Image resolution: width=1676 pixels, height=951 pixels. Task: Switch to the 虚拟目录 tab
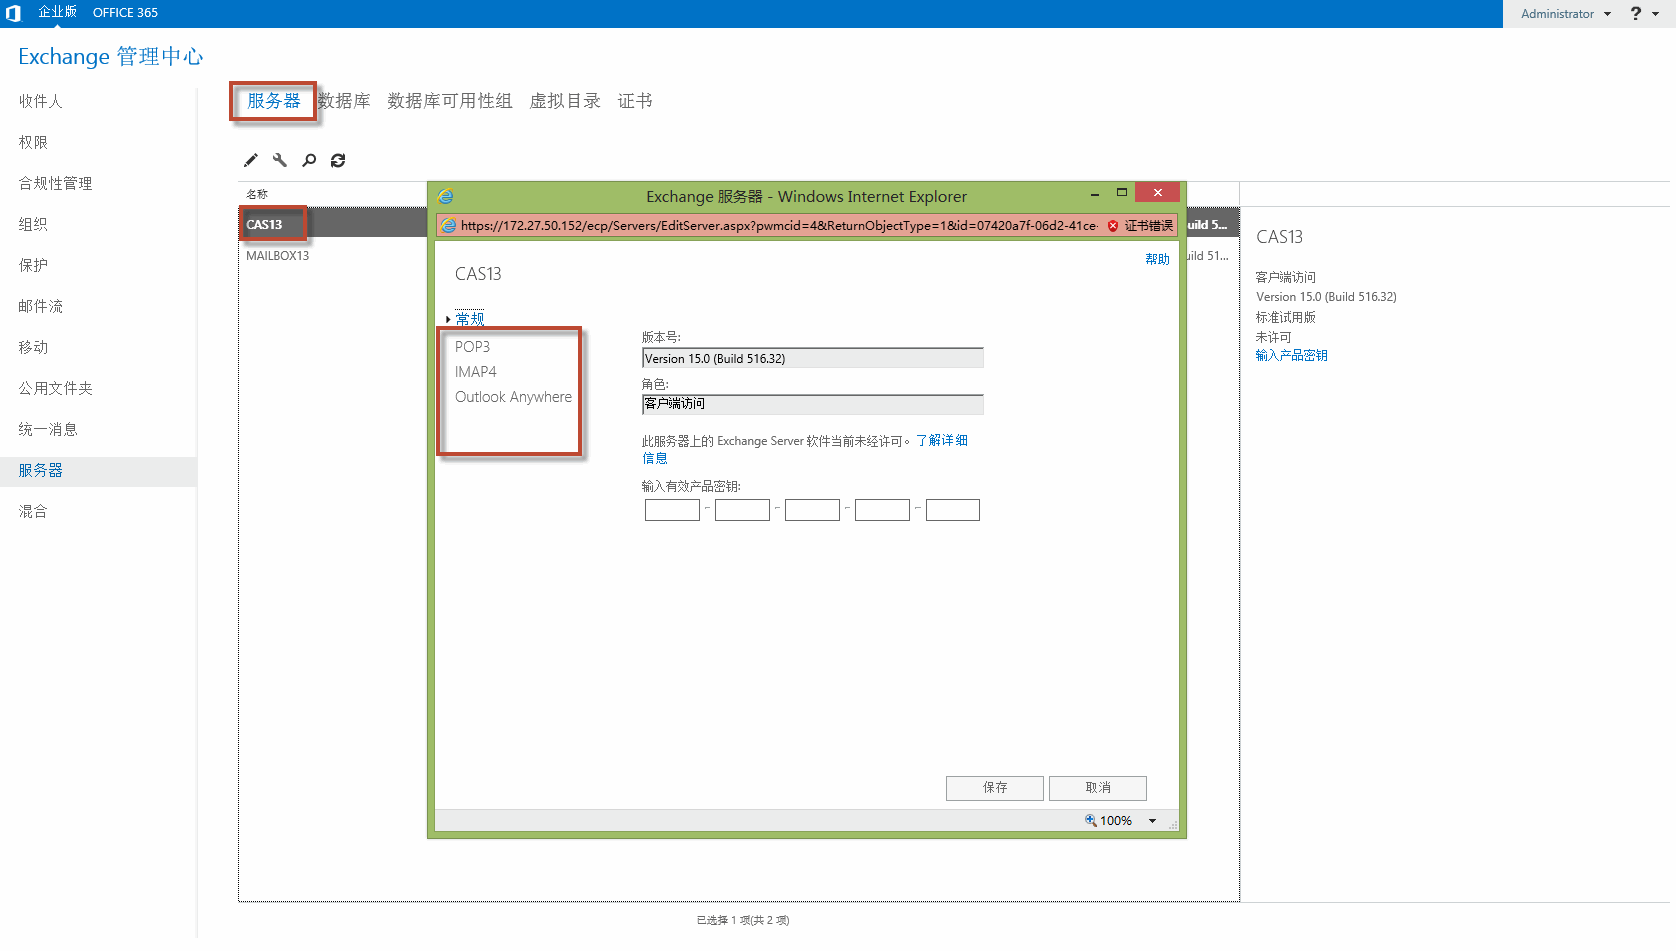pyautogui.click(x=565, y=101)
